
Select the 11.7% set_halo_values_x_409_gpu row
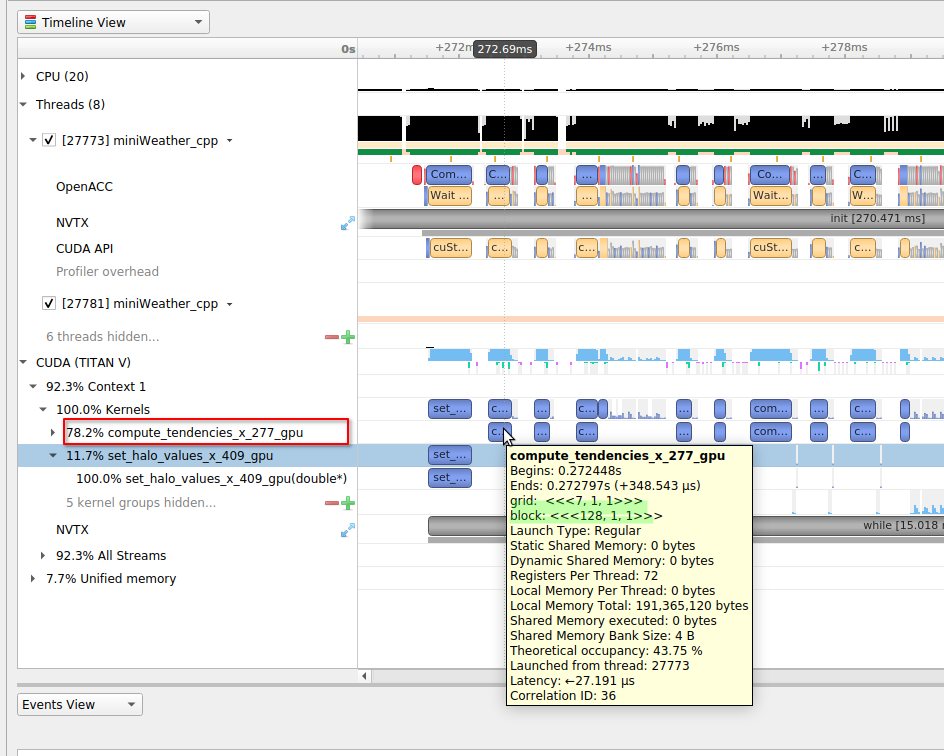170,456
